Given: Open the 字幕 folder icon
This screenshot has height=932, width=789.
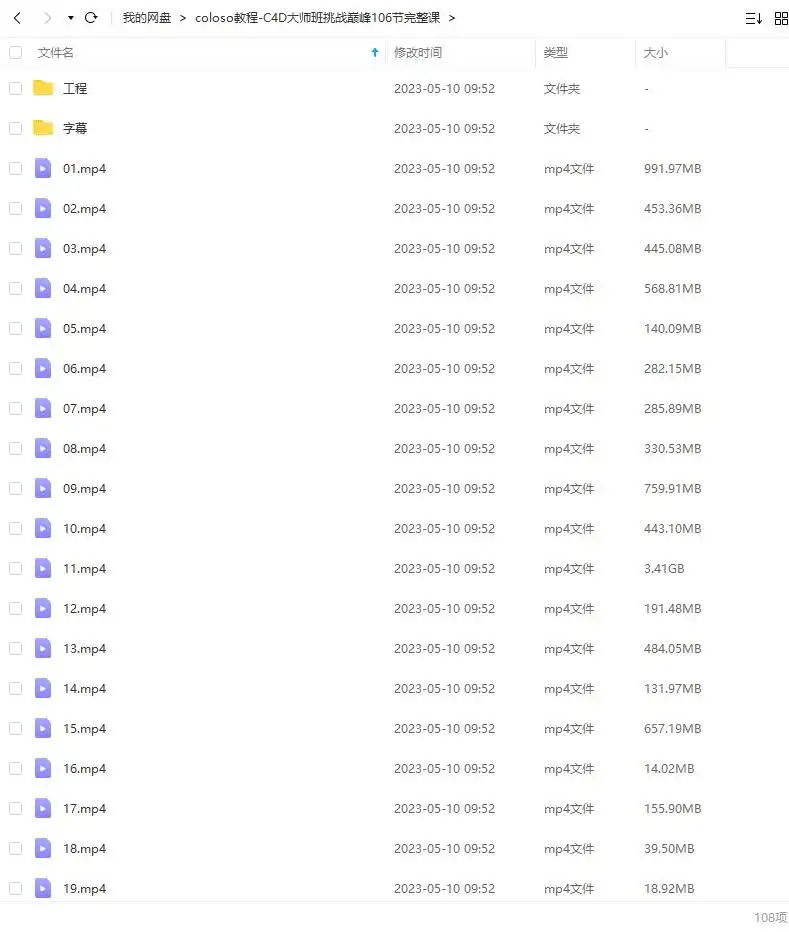Looking at the screenshot, I should pyautogui.click(x=43, y=128).
